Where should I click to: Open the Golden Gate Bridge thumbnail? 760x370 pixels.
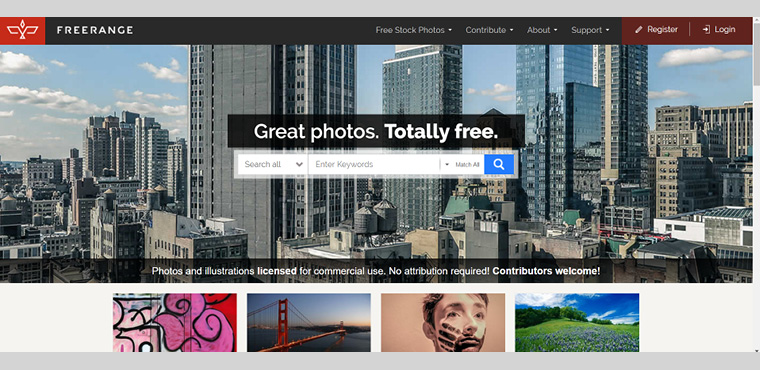(x=309, y=322)
